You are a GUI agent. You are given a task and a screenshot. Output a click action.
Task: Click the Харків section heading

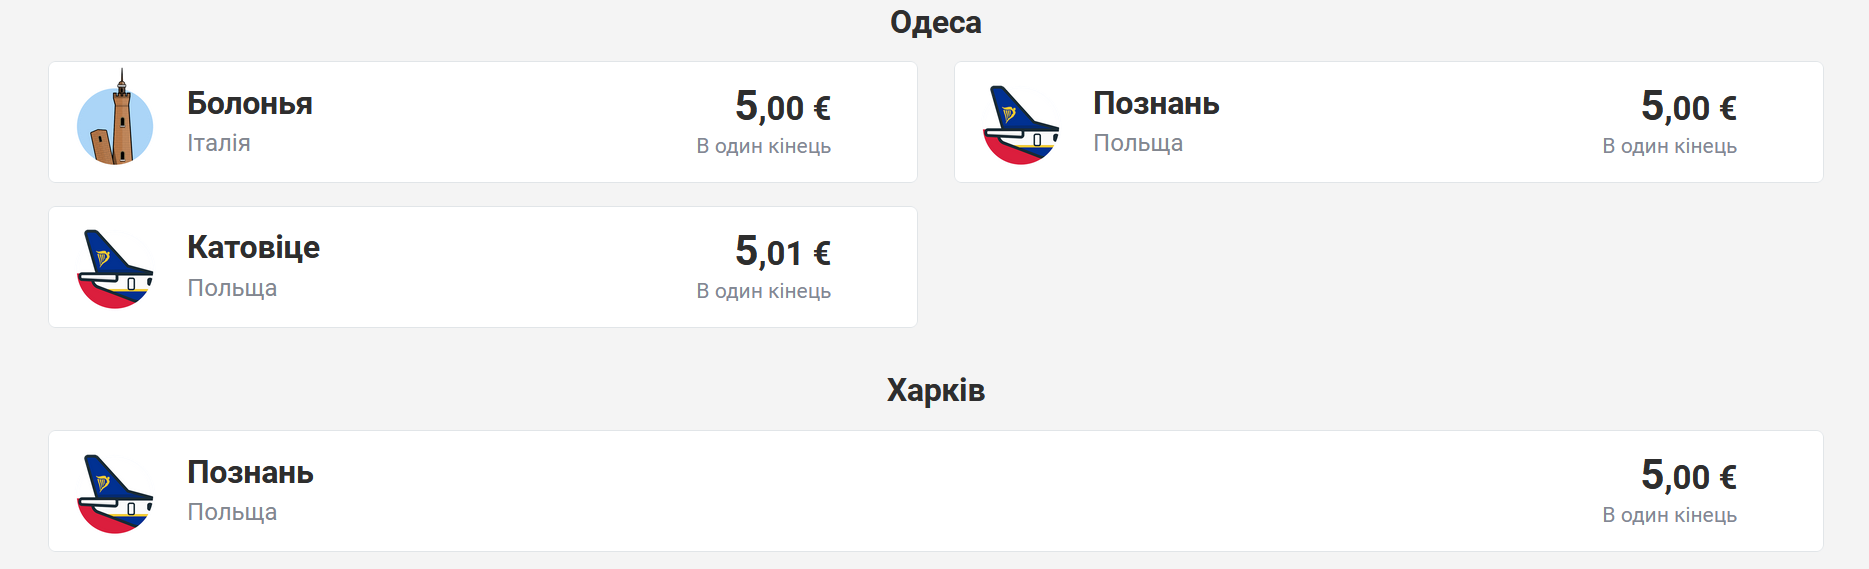click(936, 390)
